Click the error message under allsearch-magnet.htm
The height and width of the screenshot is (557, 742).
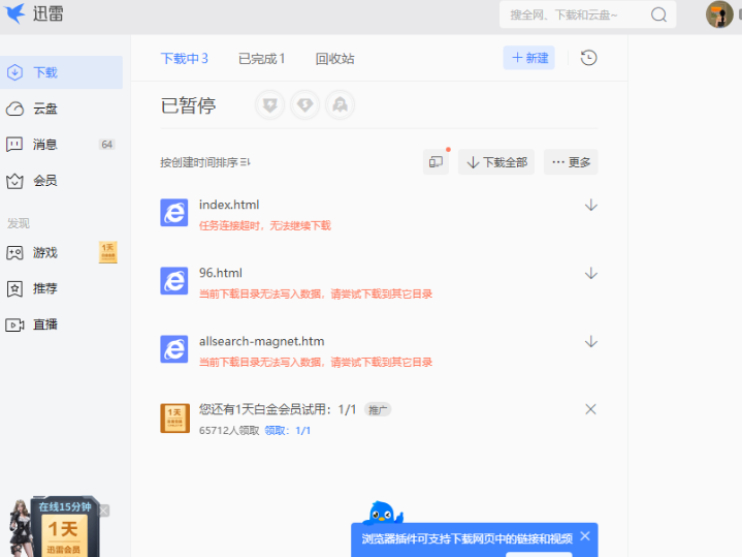pos(316,362)
